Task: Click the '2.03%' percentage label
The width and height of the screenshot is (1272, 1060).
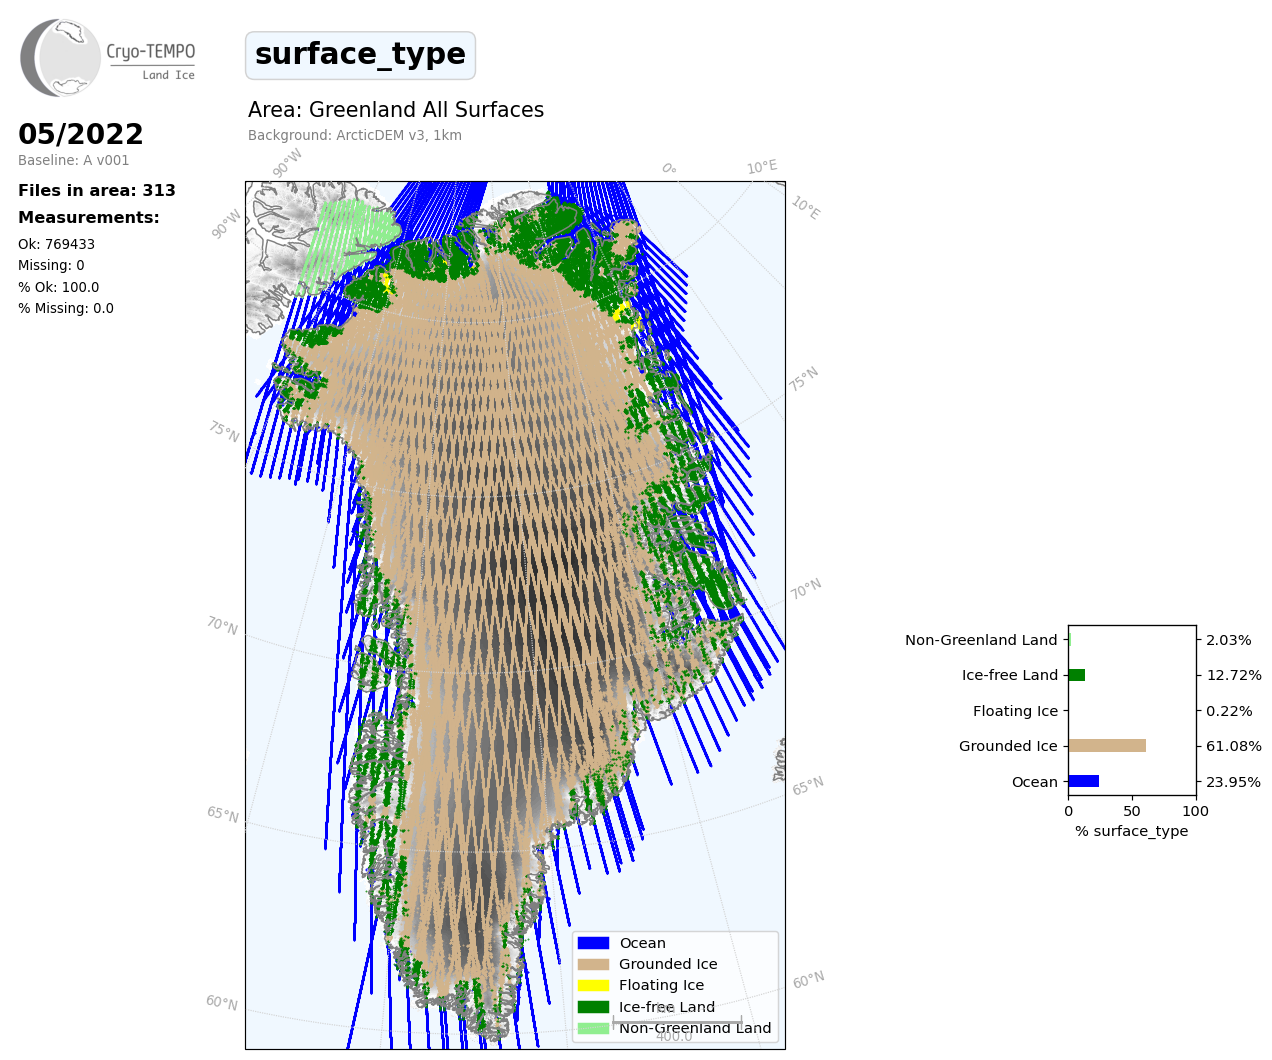Action: pos(1229,640)
